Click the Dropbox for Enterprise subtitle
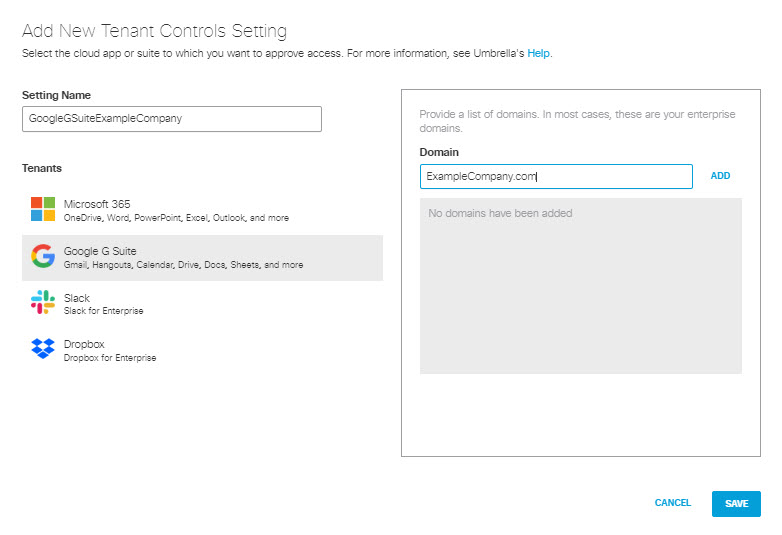Viewport: 782px width, 535px height. [110, 357]
